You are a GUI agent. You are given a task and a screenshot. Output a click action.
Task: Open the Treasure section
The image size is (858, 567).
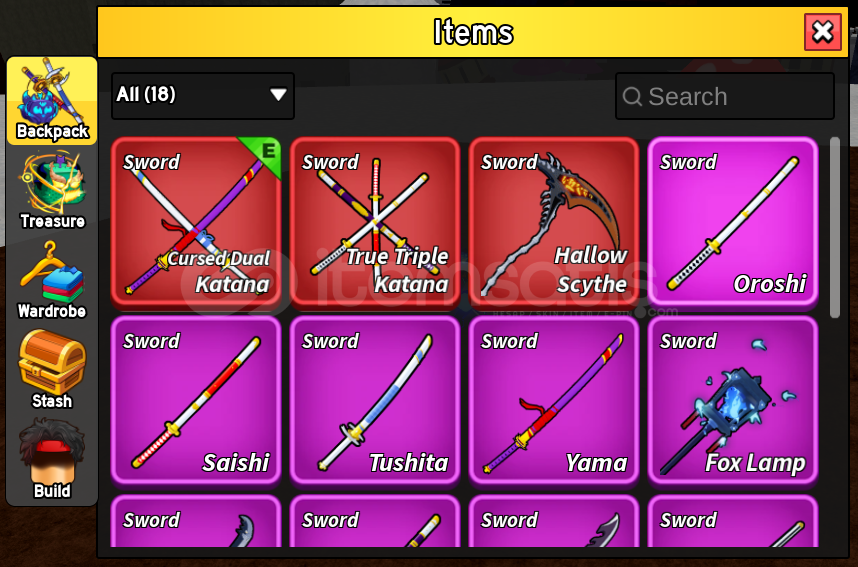[x=52, y=190]
